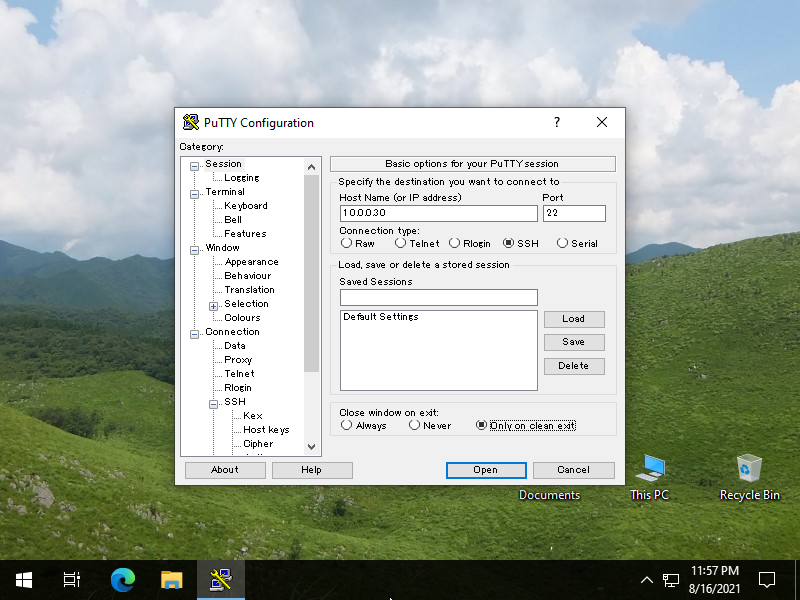The height and width of the screenshot is (600, 800).
Task: Open the Proxy category
Action: [x=238, y=360]
